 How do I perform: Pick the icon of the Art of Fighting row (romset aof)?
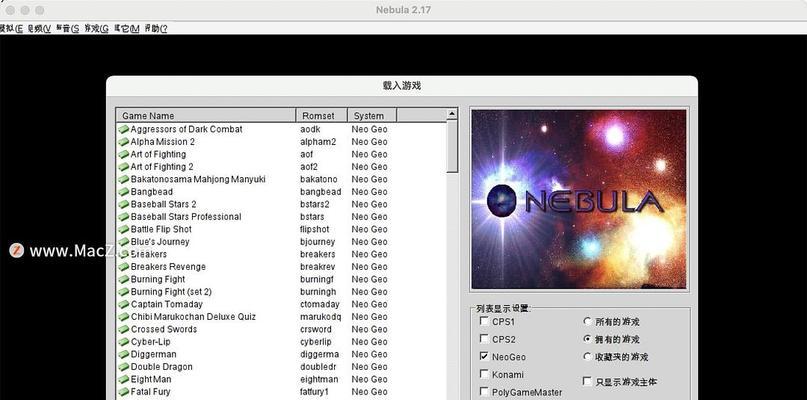point(124,154)
